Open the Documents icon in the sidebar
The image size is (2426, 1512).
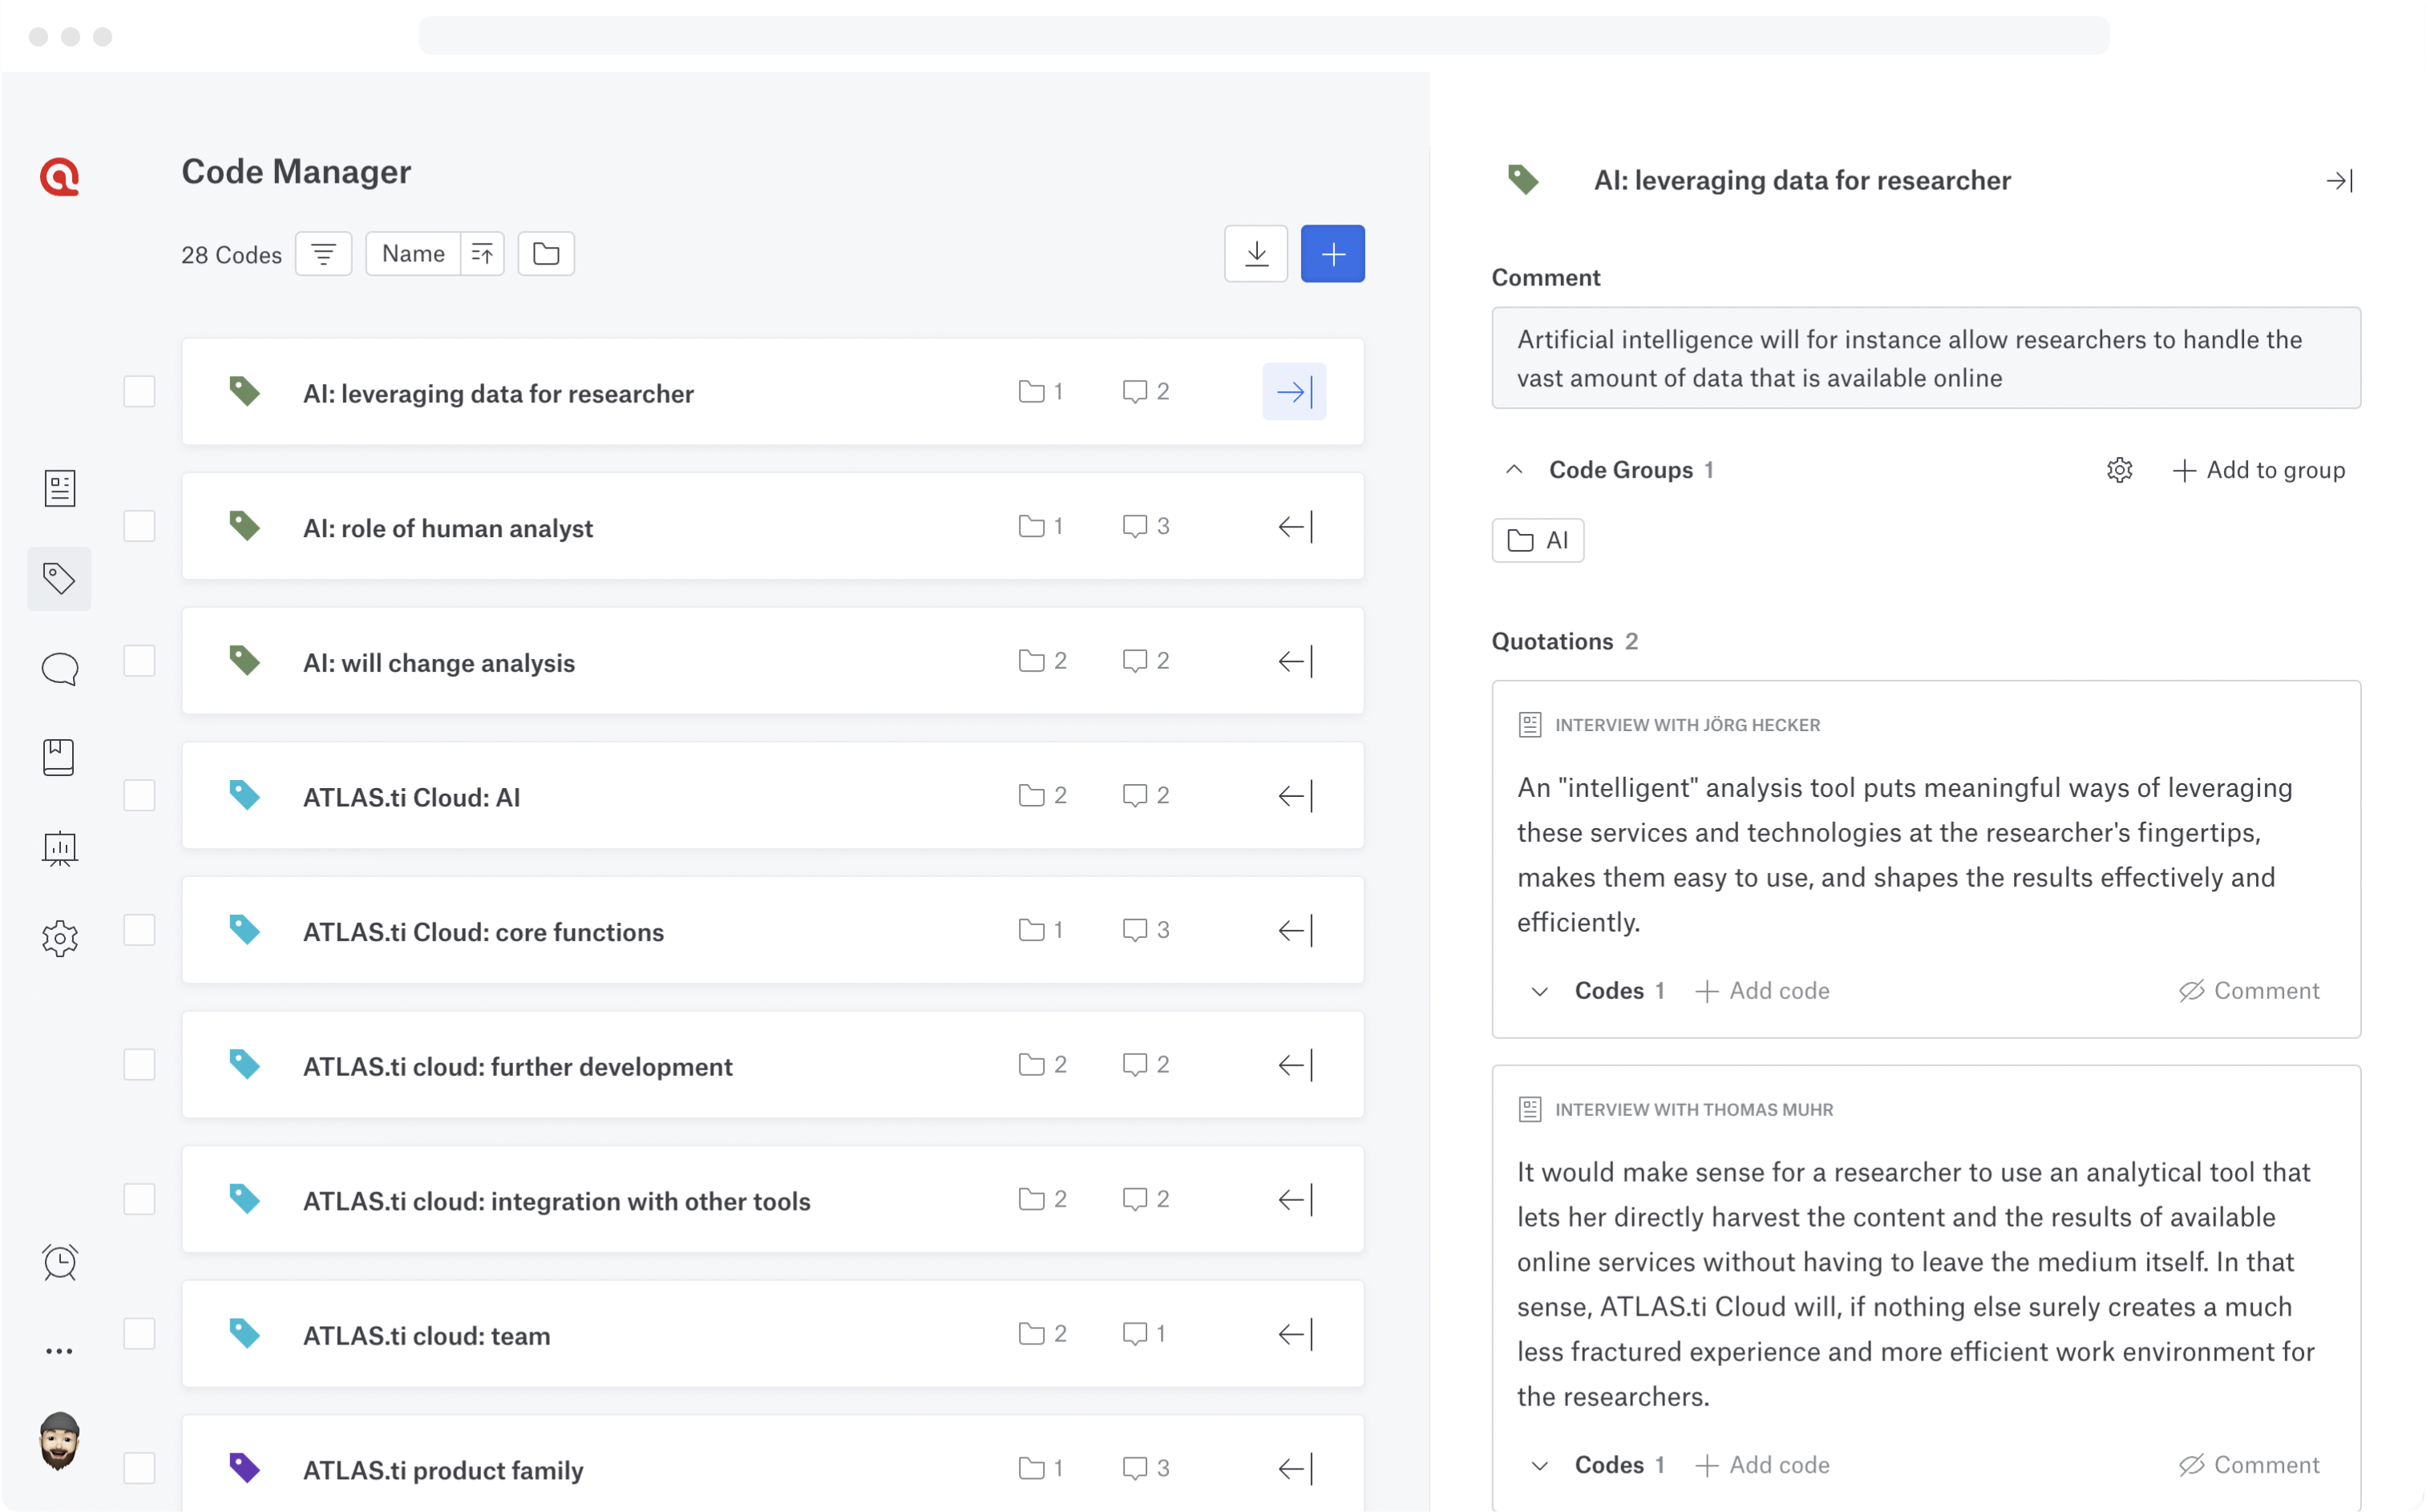coord(60,488)
